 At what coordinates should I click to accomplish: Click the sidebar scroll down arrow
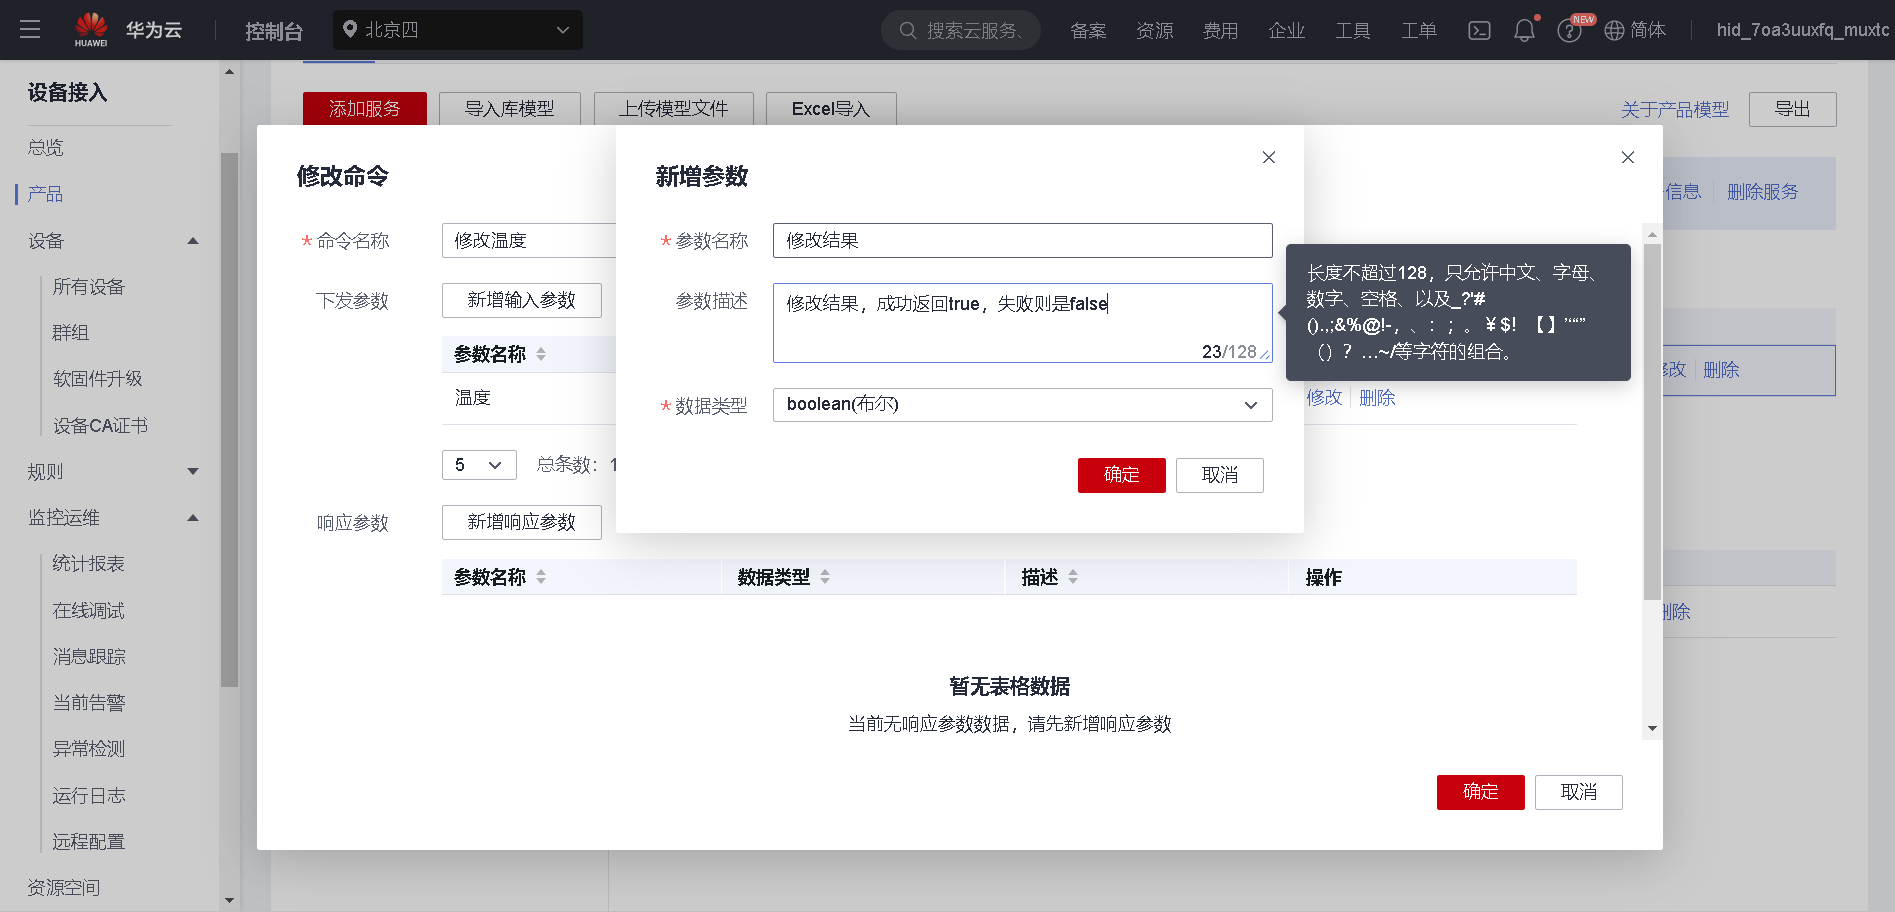tap(229, 900)
